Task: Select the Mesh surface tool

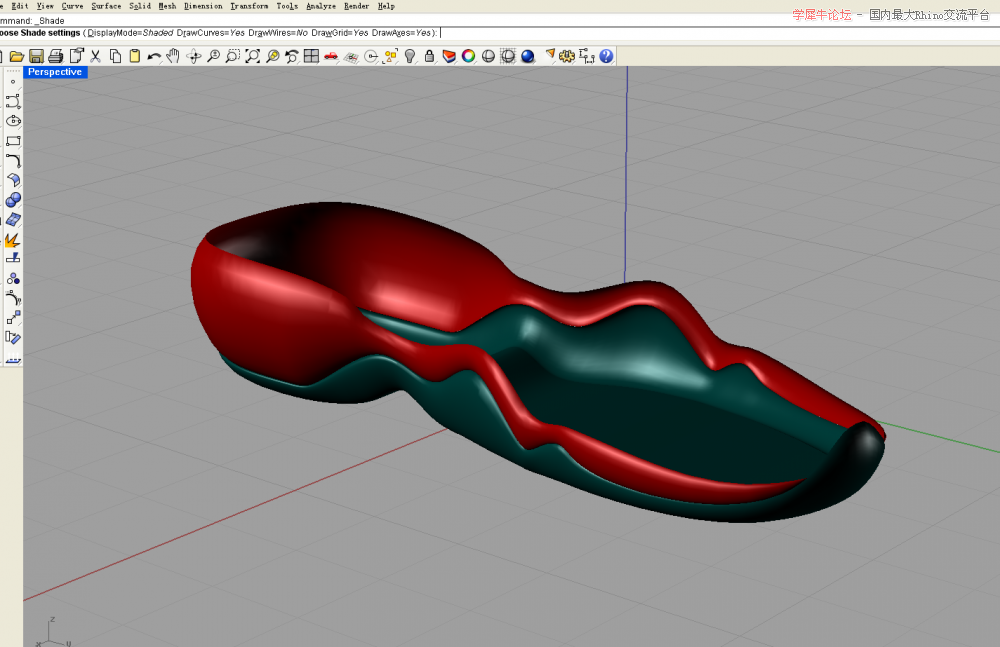Action: [x=13, y=219]
